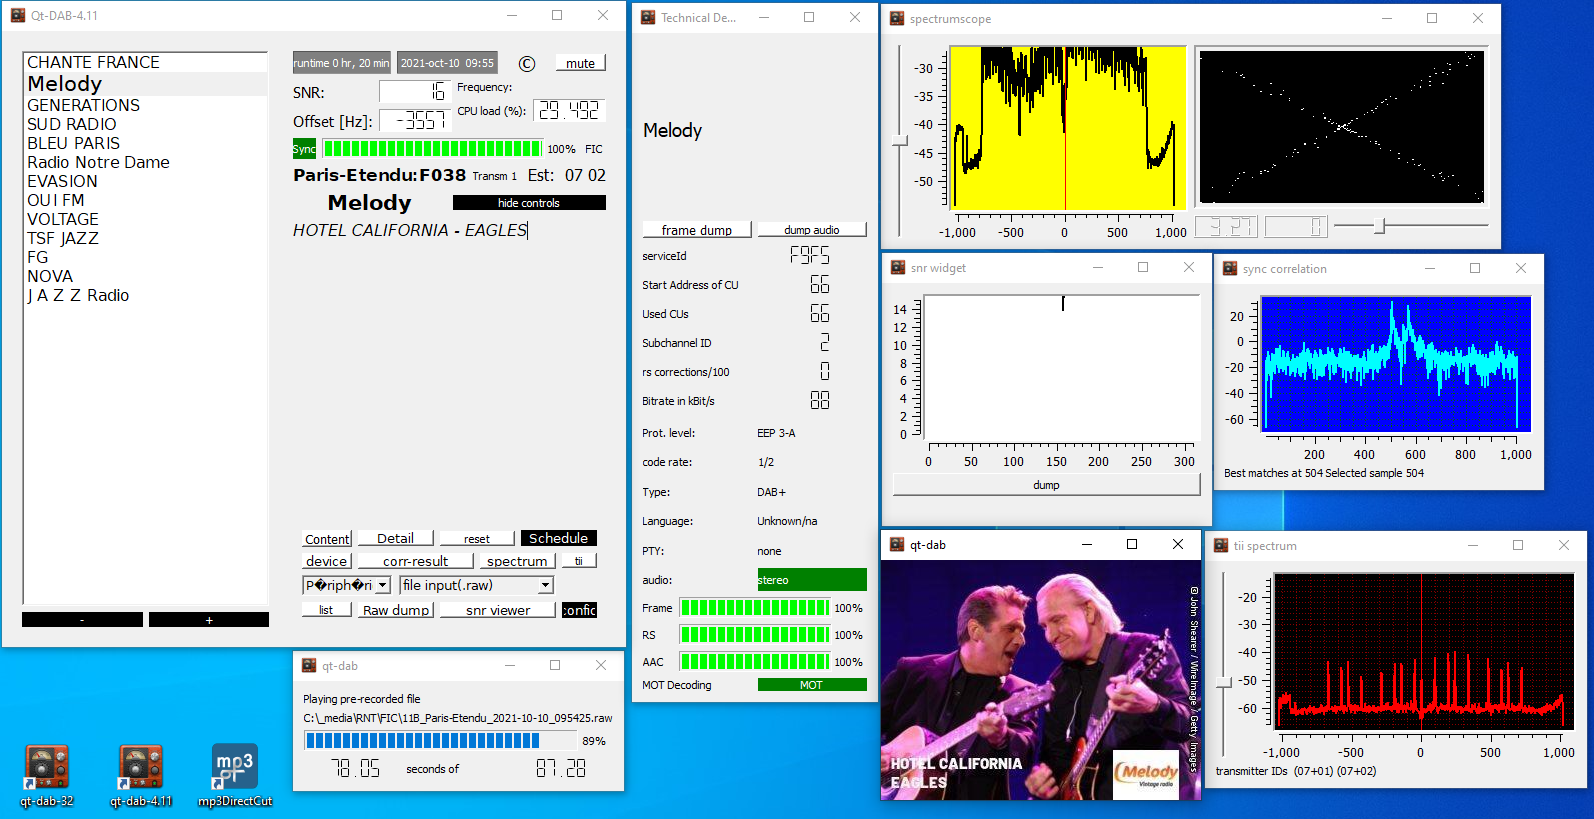Select BLEU PARIS service
The height and width of the screenshot is (819, 1594).
(x=146, y=143)
